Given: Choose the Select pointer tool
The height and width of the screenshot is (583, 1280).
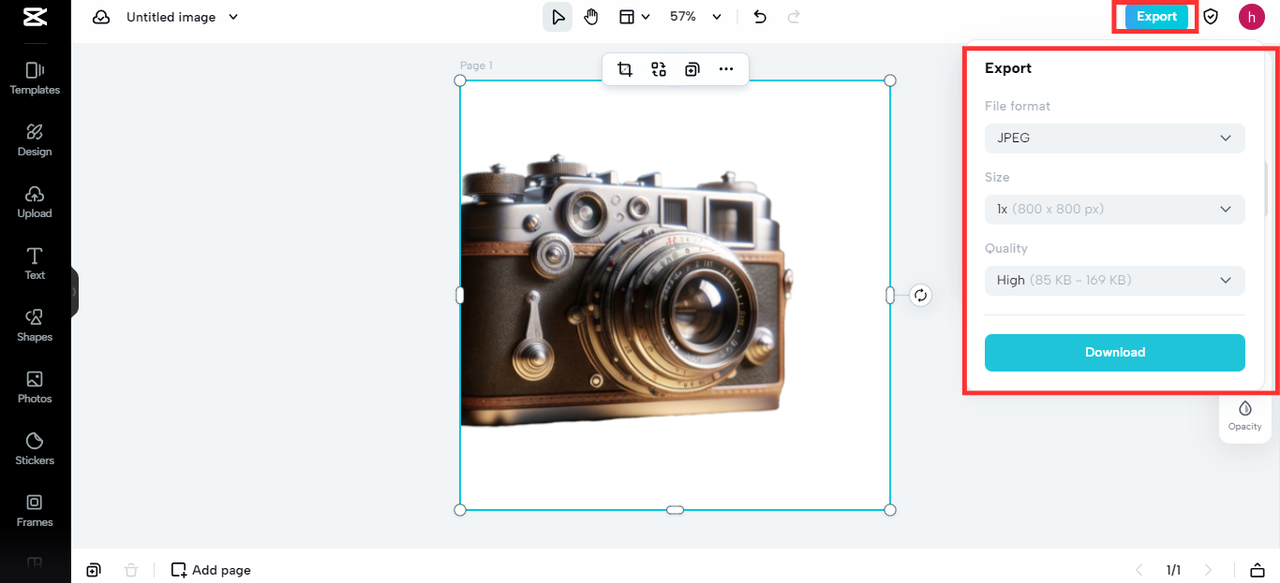Looking at the screenshot, I should point(558,17).
